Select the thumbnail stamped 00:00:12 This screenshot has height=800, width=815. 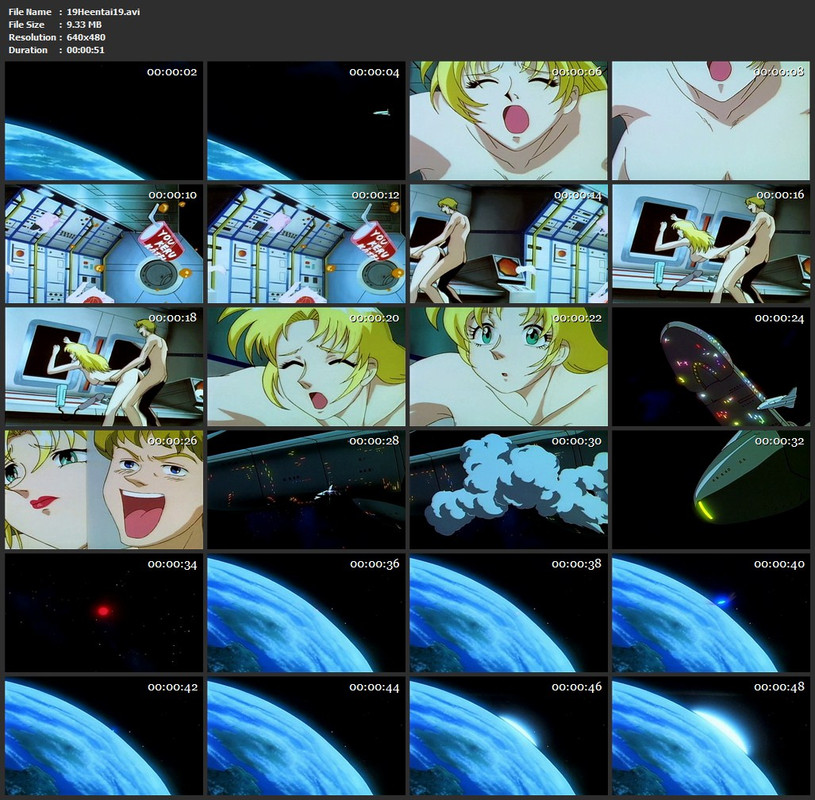(x=306, y=244)
